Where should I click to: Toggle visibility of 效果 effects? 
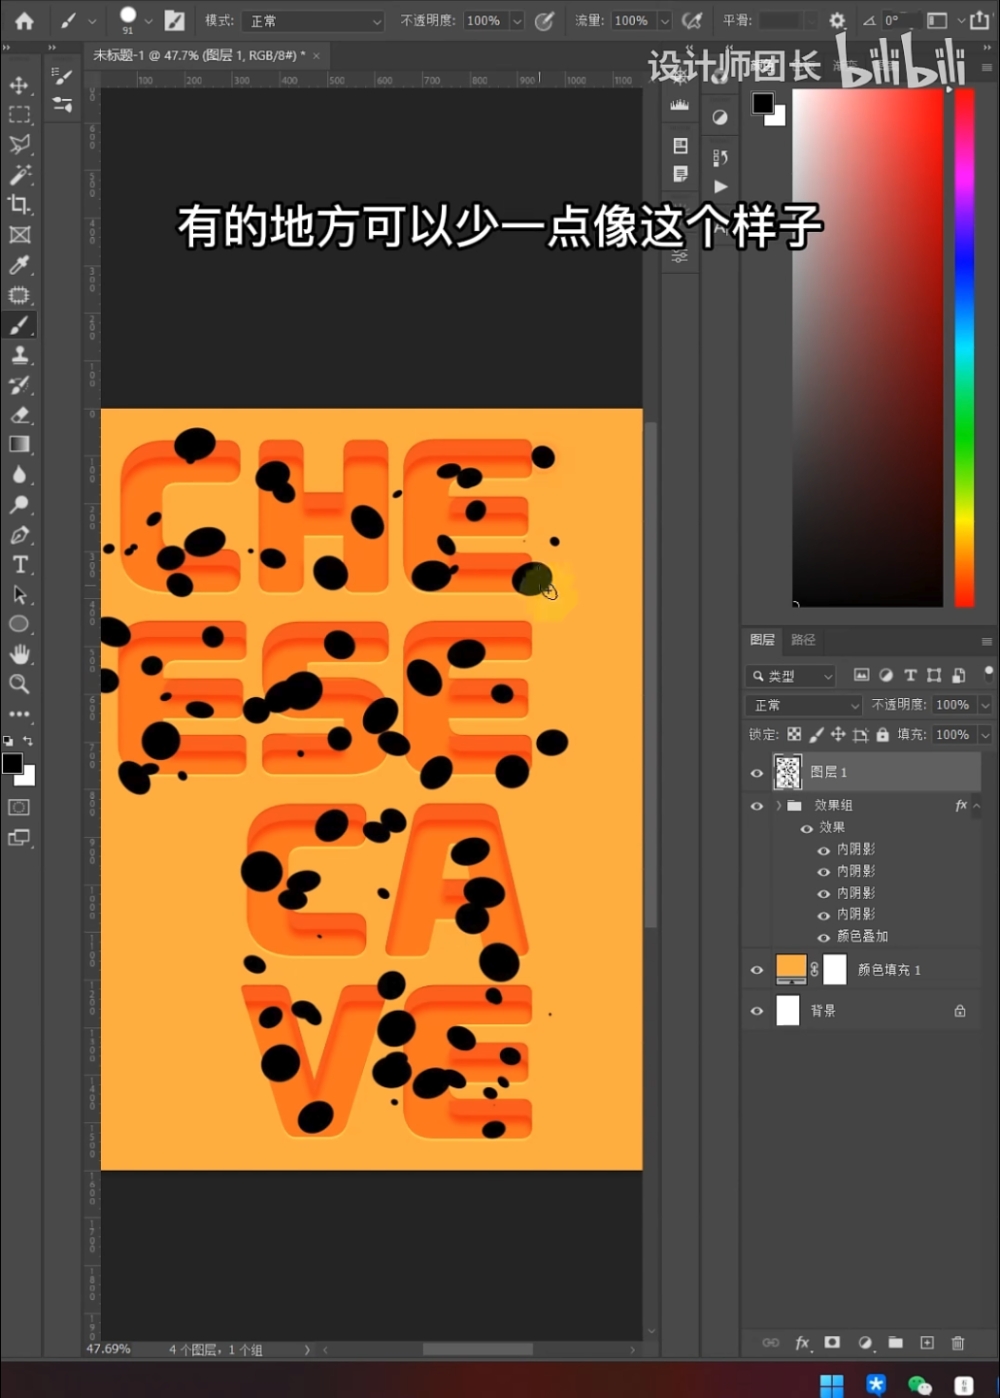click(806, 828)
